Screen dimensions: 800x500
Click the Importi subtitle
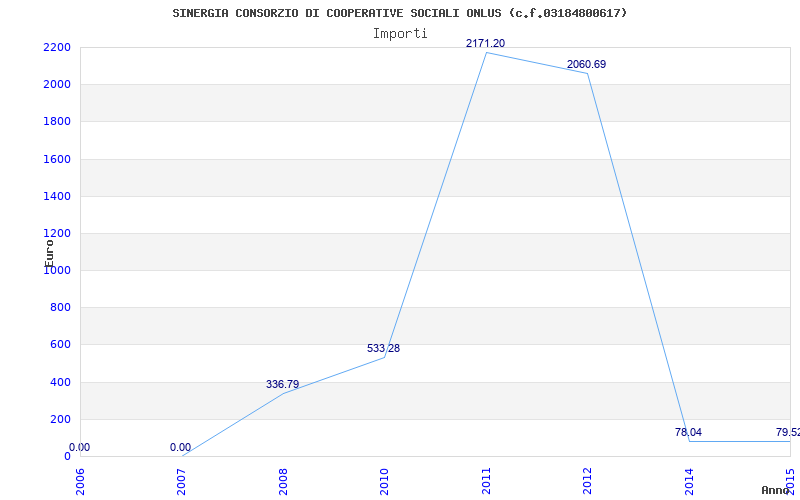click(x=400, y=34)
